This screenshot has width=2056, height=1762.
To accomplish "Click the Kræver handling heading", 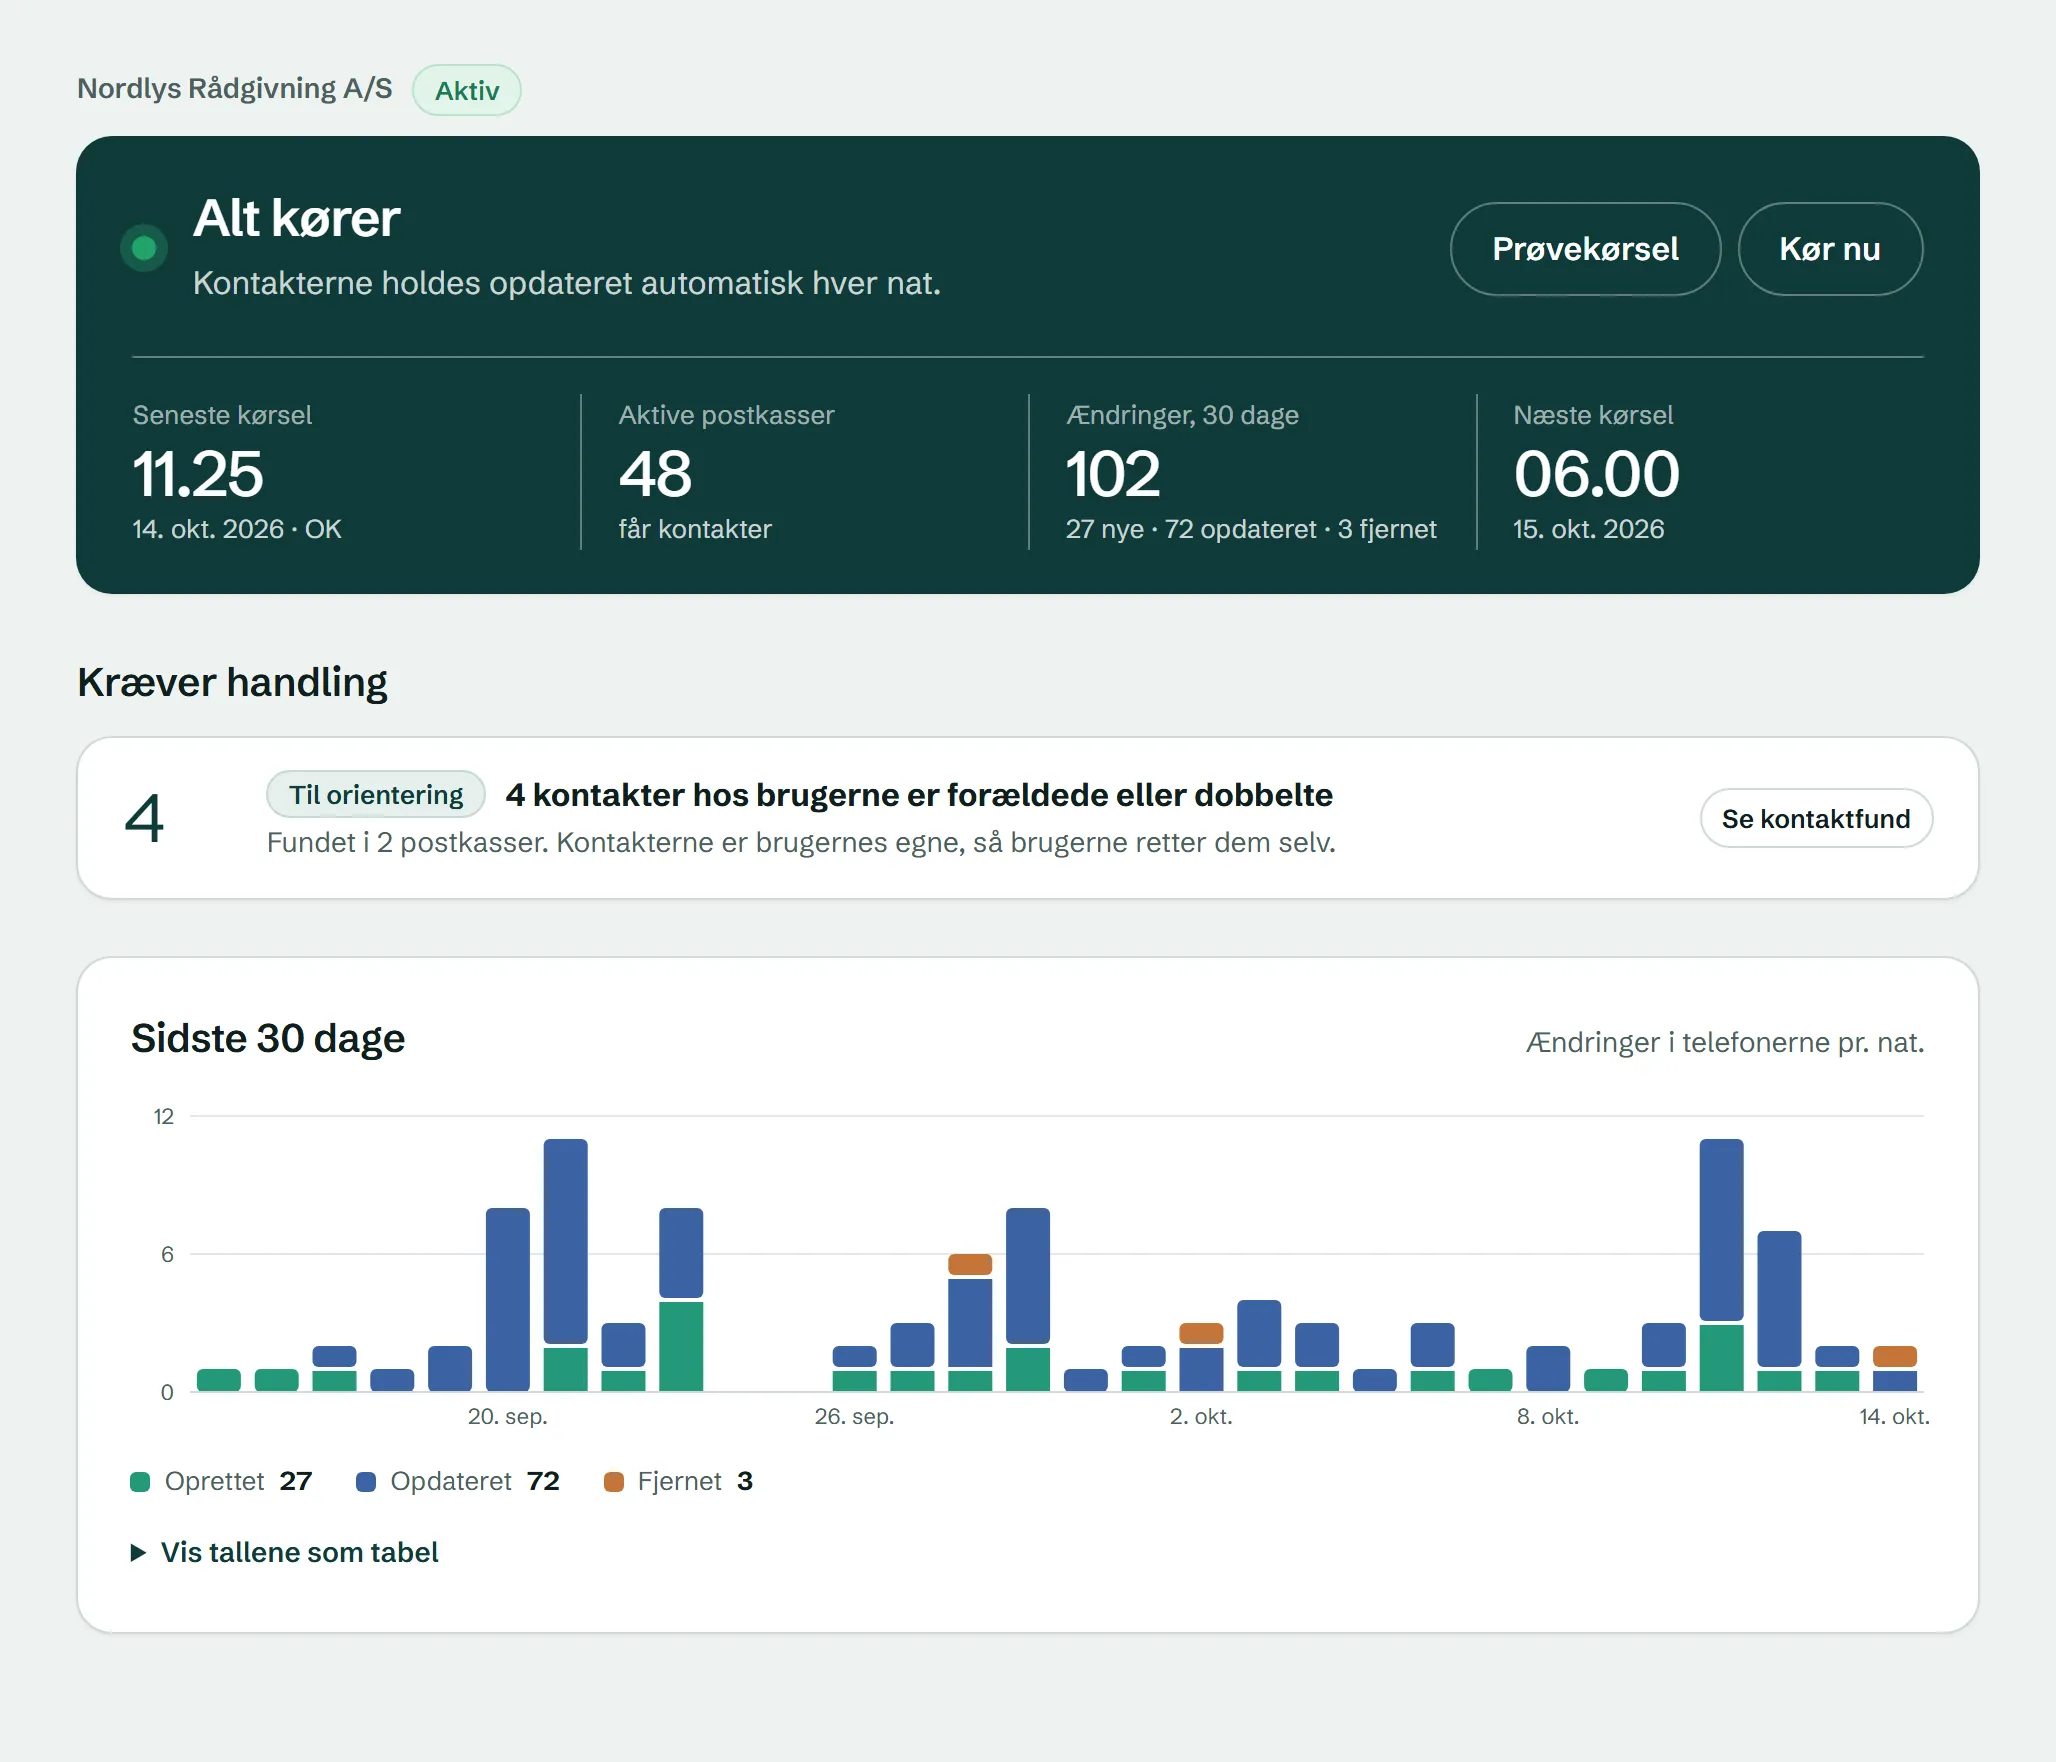I will [x=232, y=682].
